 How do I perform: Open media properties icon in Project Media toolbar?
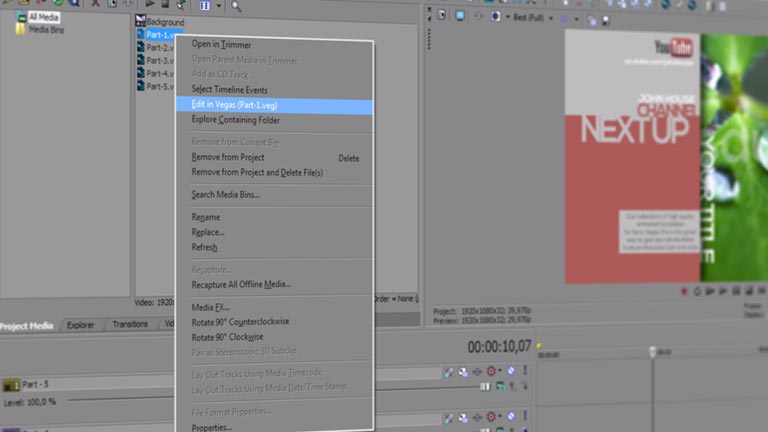(112, 3)
